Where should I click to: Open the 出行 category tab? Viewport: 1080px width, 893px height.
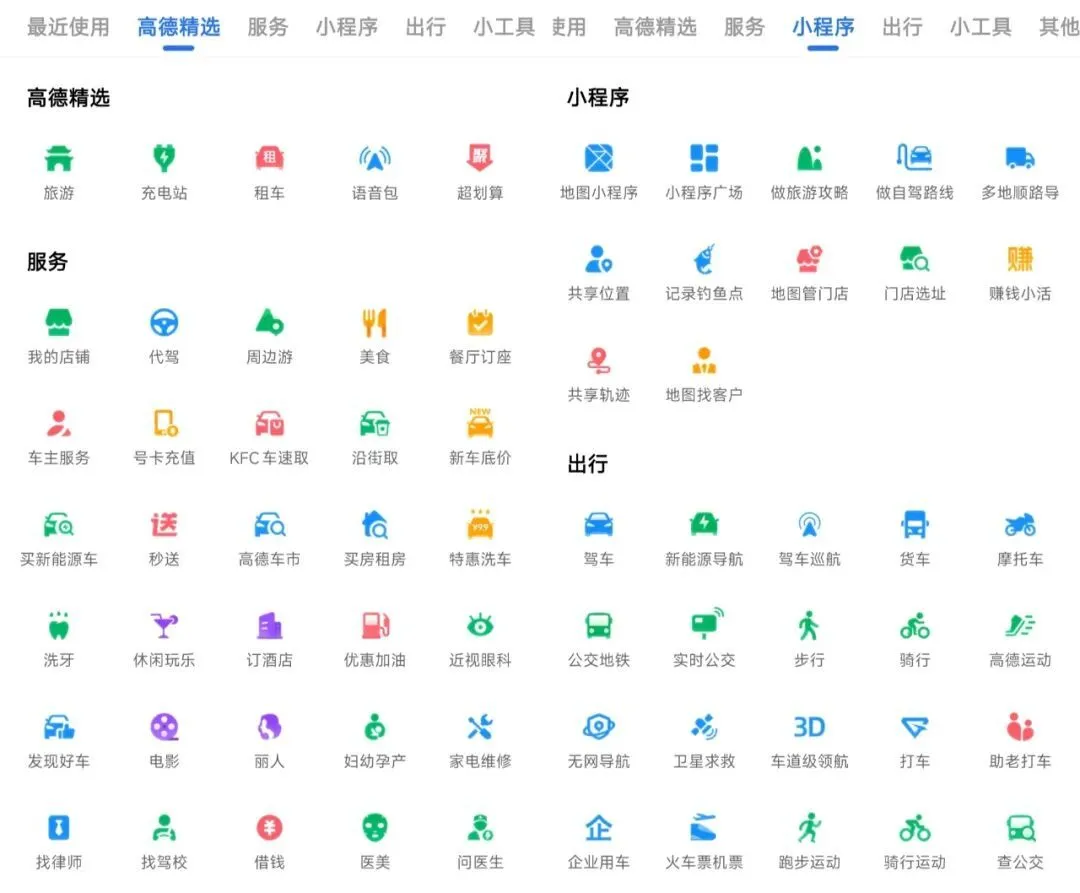click(x=426, y=28)
